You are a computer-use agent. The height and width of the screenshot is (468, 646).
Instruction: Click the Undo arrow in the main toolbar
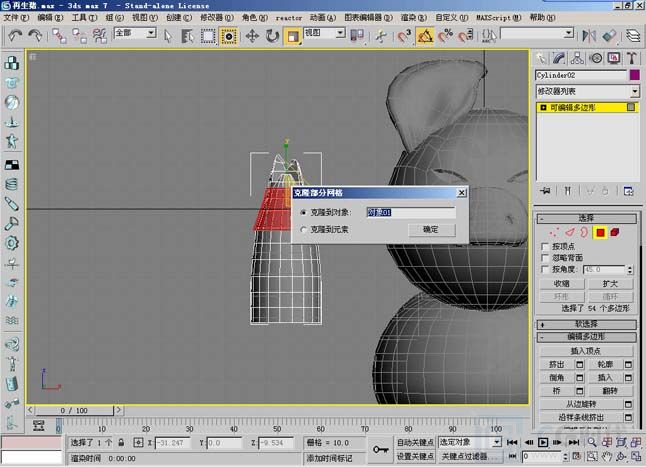coord(15,35)
